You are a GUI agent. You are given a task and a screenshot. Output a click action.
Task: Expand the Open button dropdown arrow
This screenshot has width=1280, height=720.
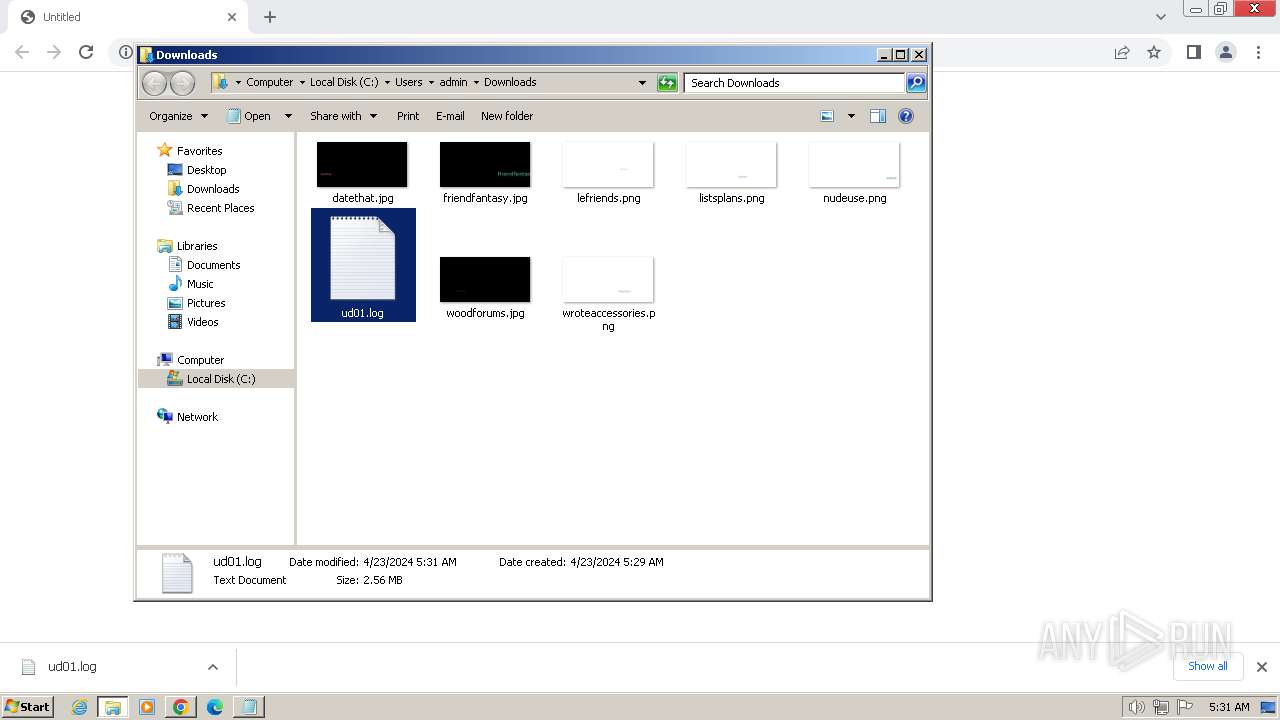[x=288, y=116]
